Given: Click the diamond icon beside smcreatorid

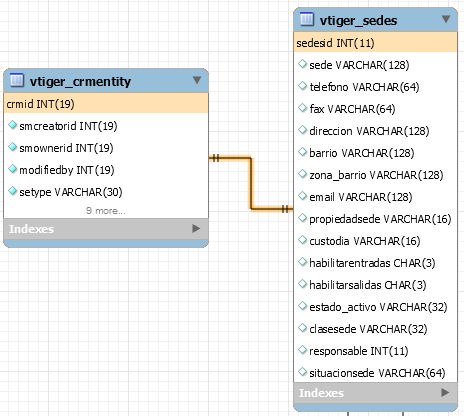Looking at the screenshot, I should pyautogui.click(x=12, y=125).
